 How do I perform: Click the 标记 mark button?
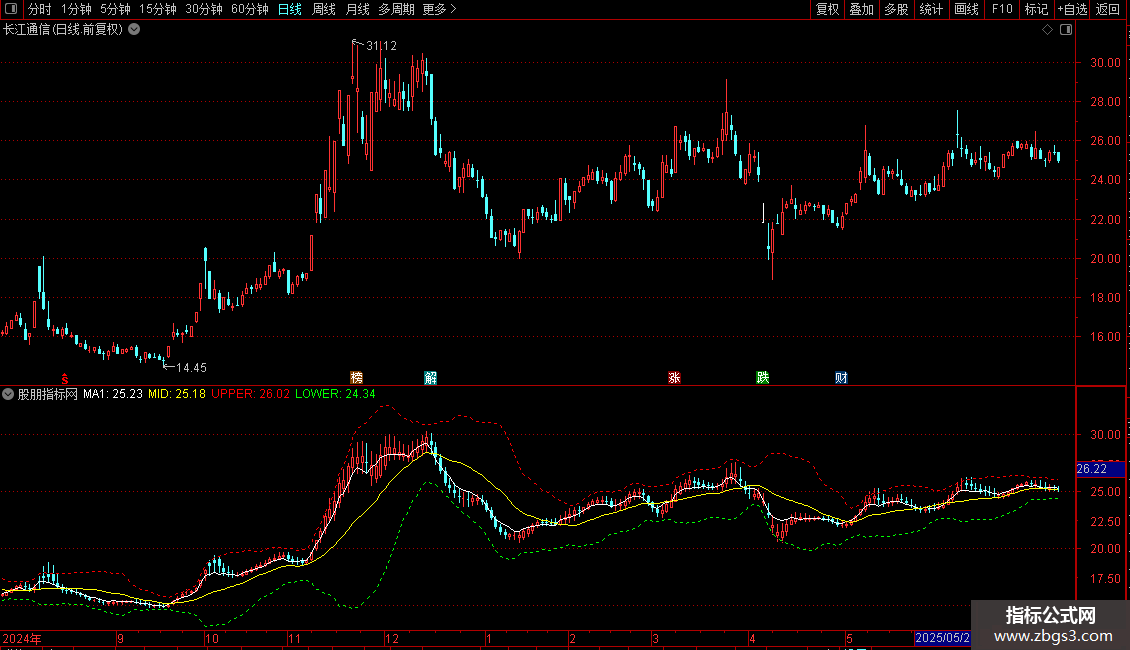[1036, 9]
